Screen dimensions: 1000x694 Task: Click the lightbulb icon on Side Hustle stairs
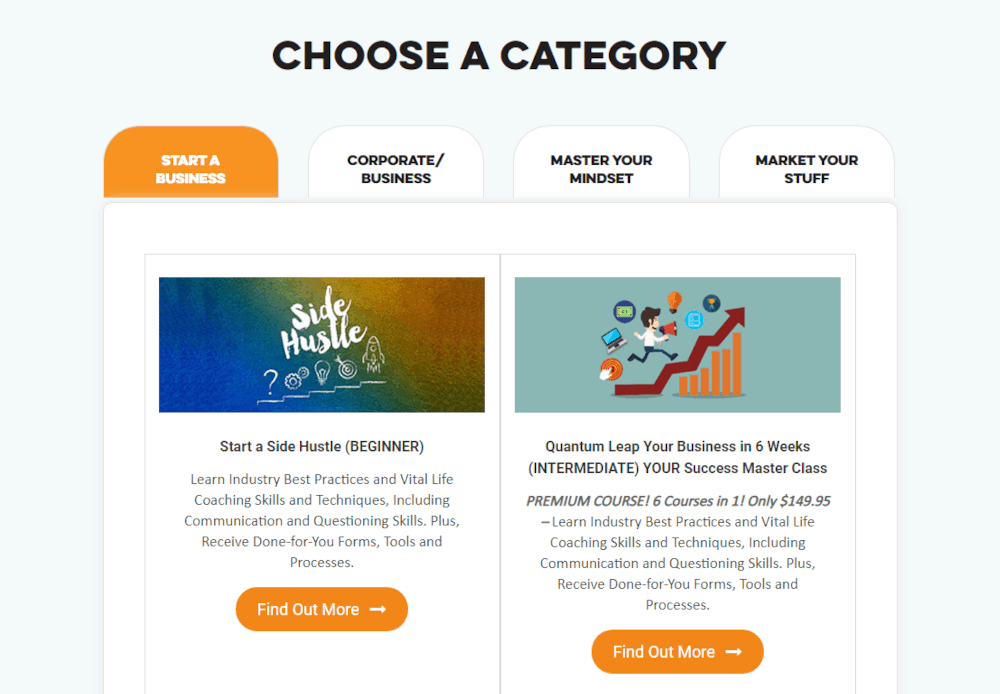(323, 371)
